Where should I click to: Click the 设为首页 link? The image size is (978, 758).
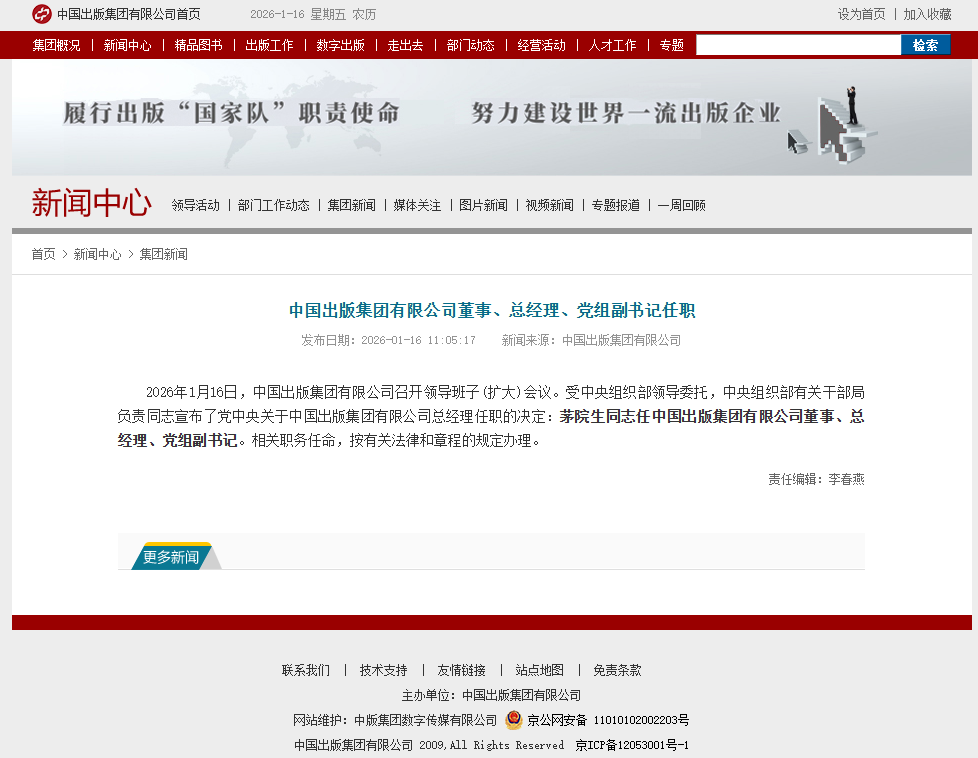point(861,14)
